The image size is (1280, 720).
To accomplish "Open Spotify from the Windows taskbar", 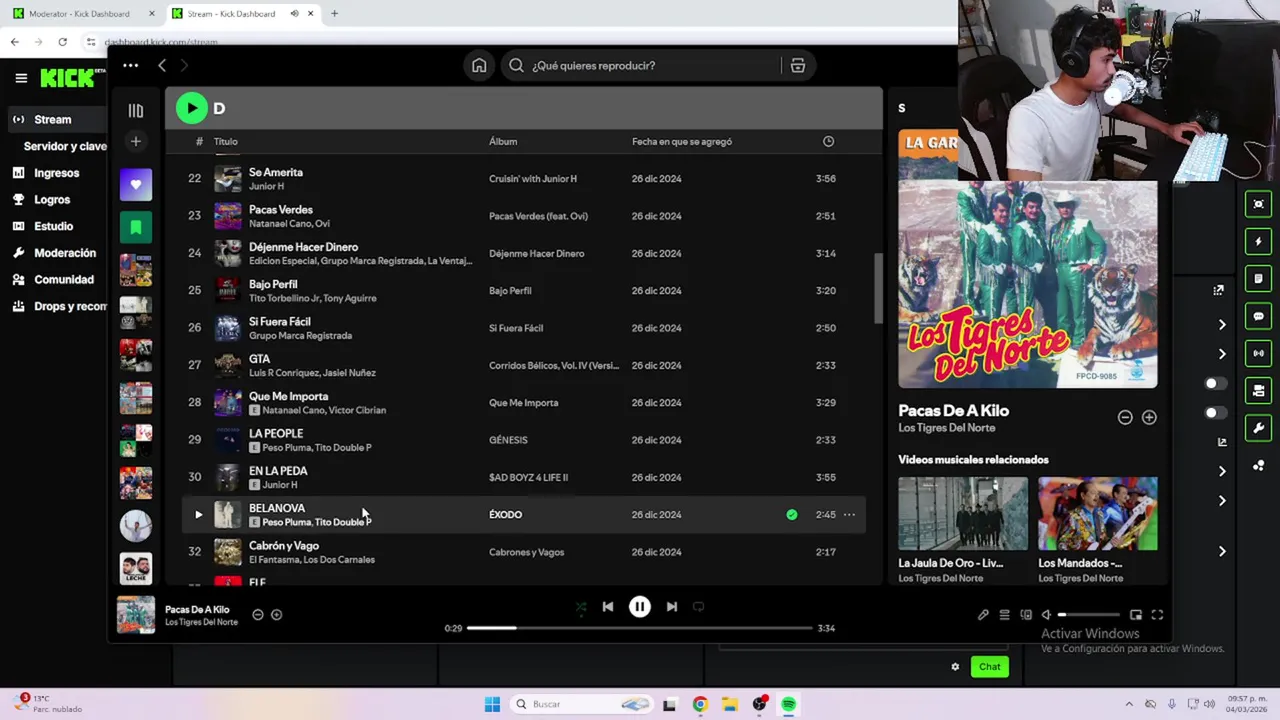I will coord(789,704).
